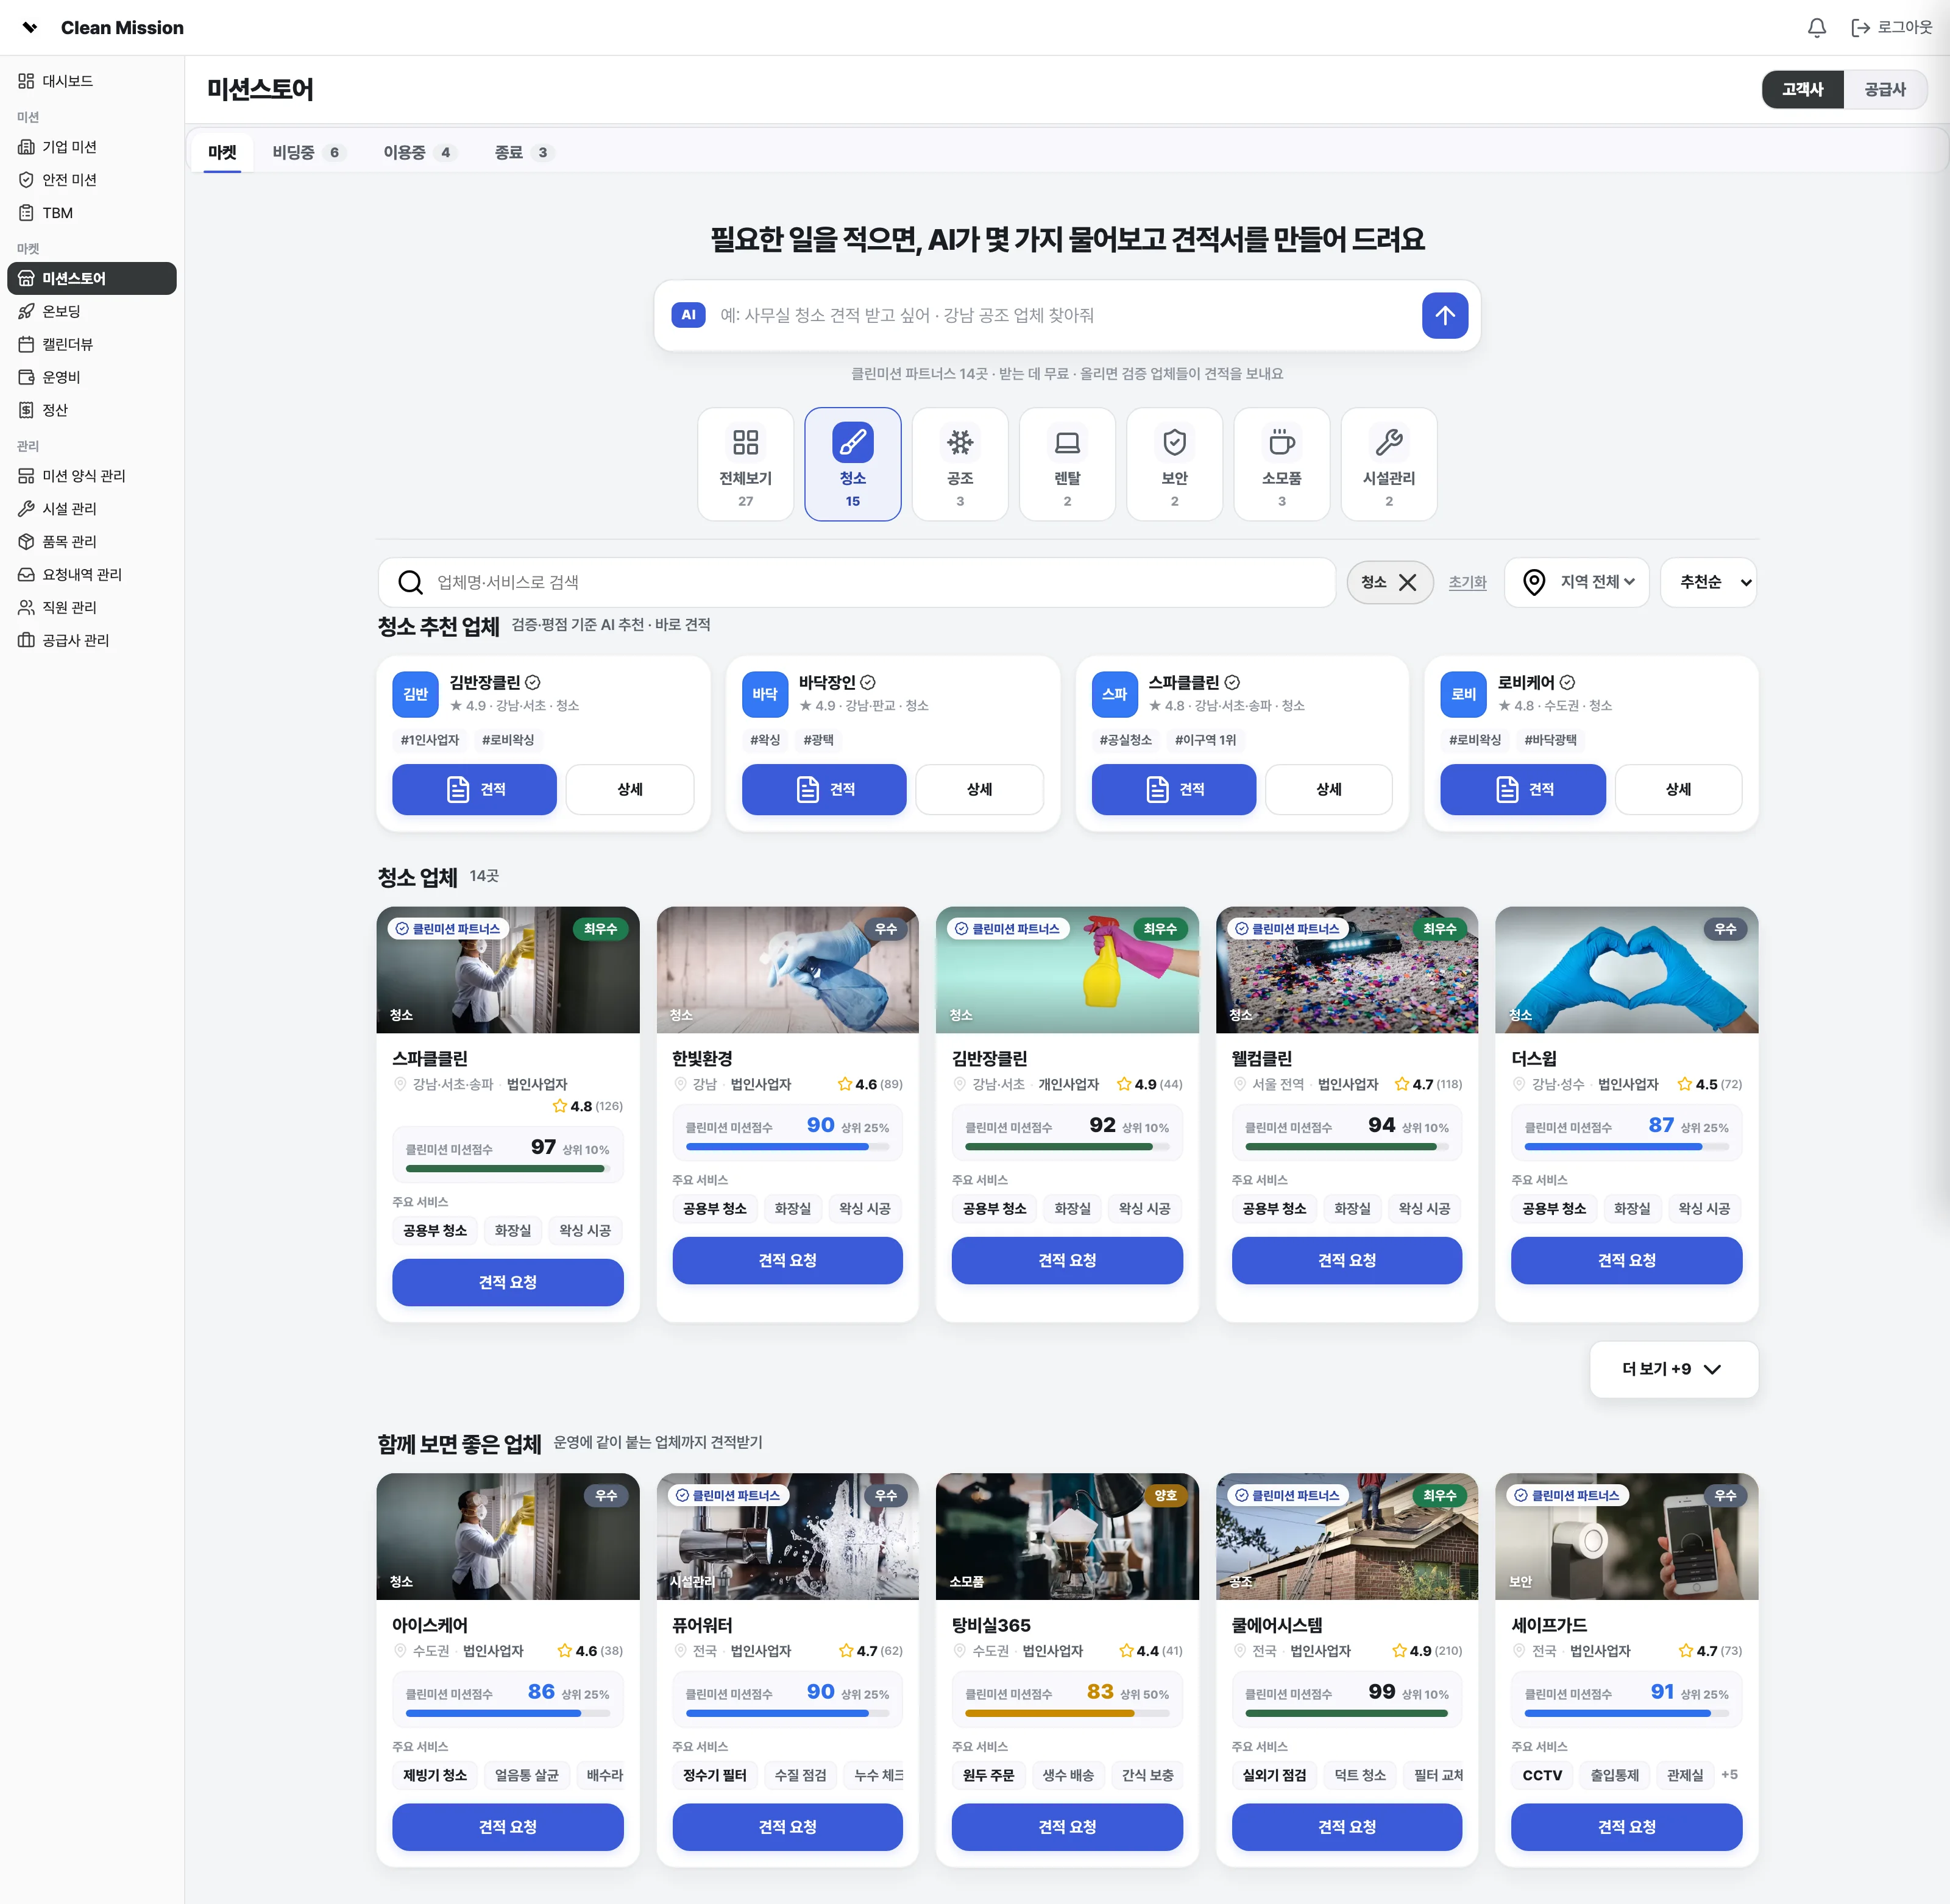Choose the 렌탈 laptop category
Image resolution: width=1950 pixels, height=1904 pixels.
(1067, 464)
